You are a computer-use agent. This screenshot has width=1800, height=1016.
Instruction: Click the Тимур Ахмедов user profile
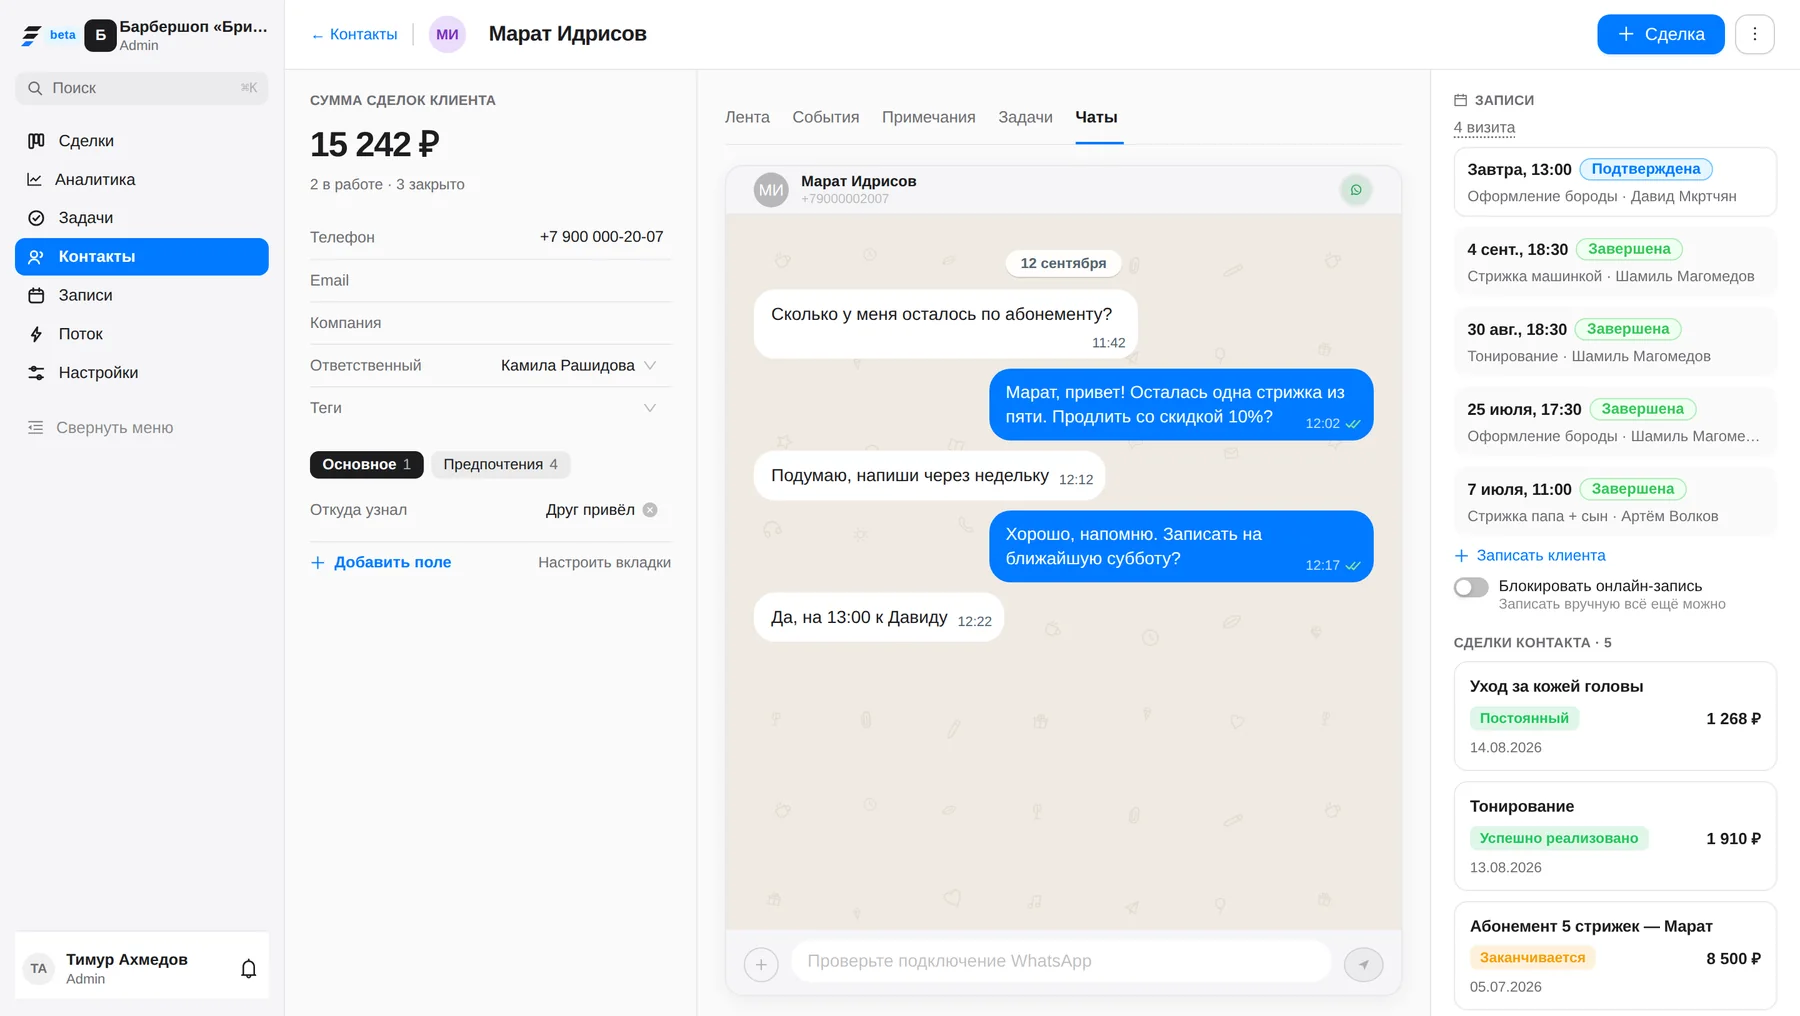[x=125, y=968]
